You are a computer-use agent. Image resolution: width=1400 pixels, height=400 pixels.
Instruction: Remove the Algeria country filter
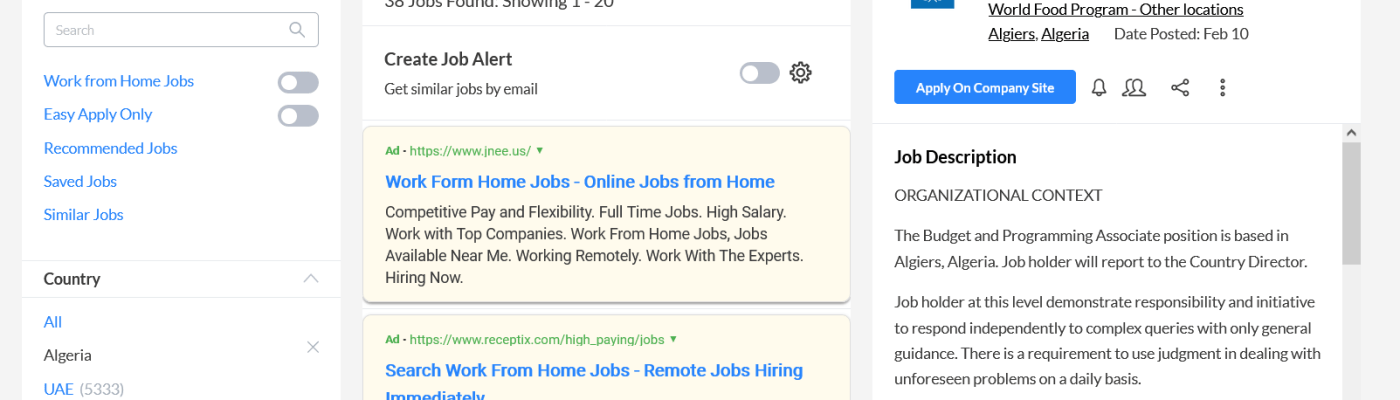tap(313, 347)
